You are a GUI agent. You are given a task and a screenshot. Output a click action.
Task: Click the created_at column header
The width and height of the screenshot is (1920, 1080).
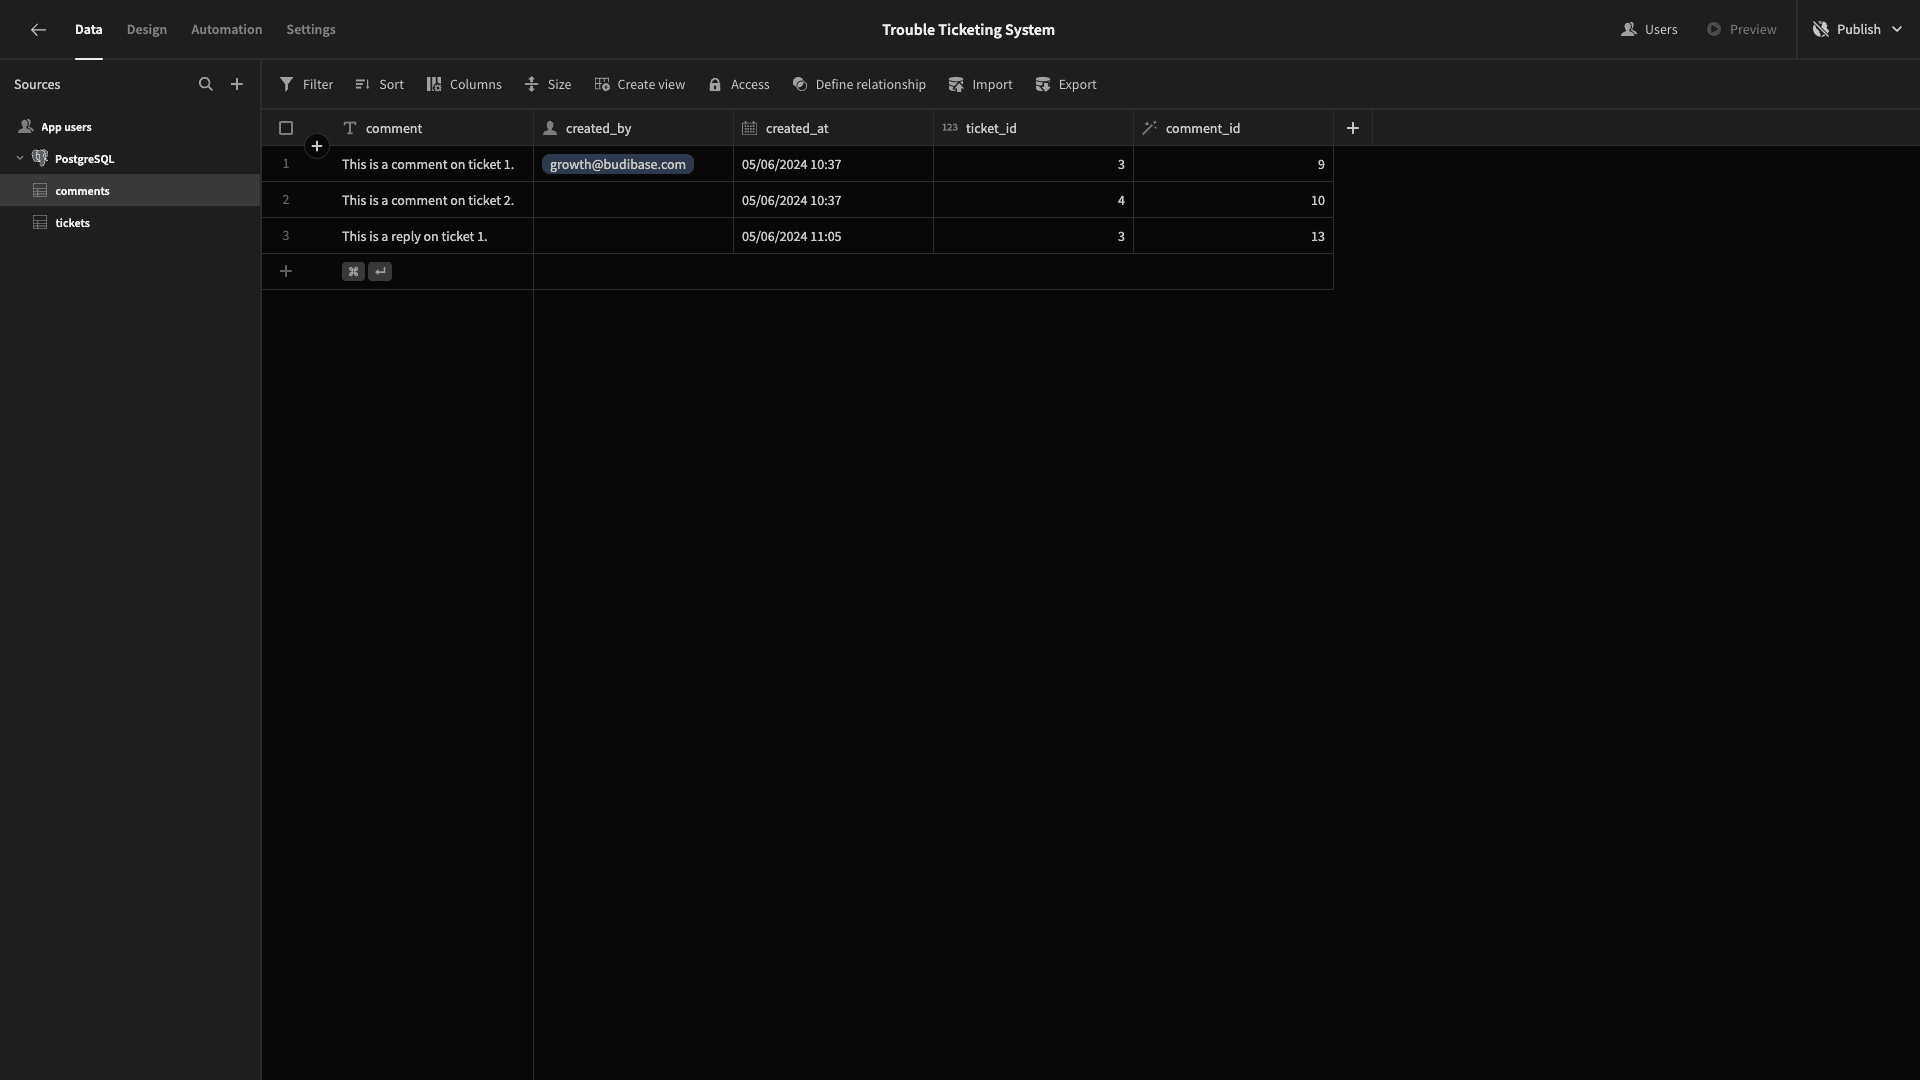pos(833,128)
